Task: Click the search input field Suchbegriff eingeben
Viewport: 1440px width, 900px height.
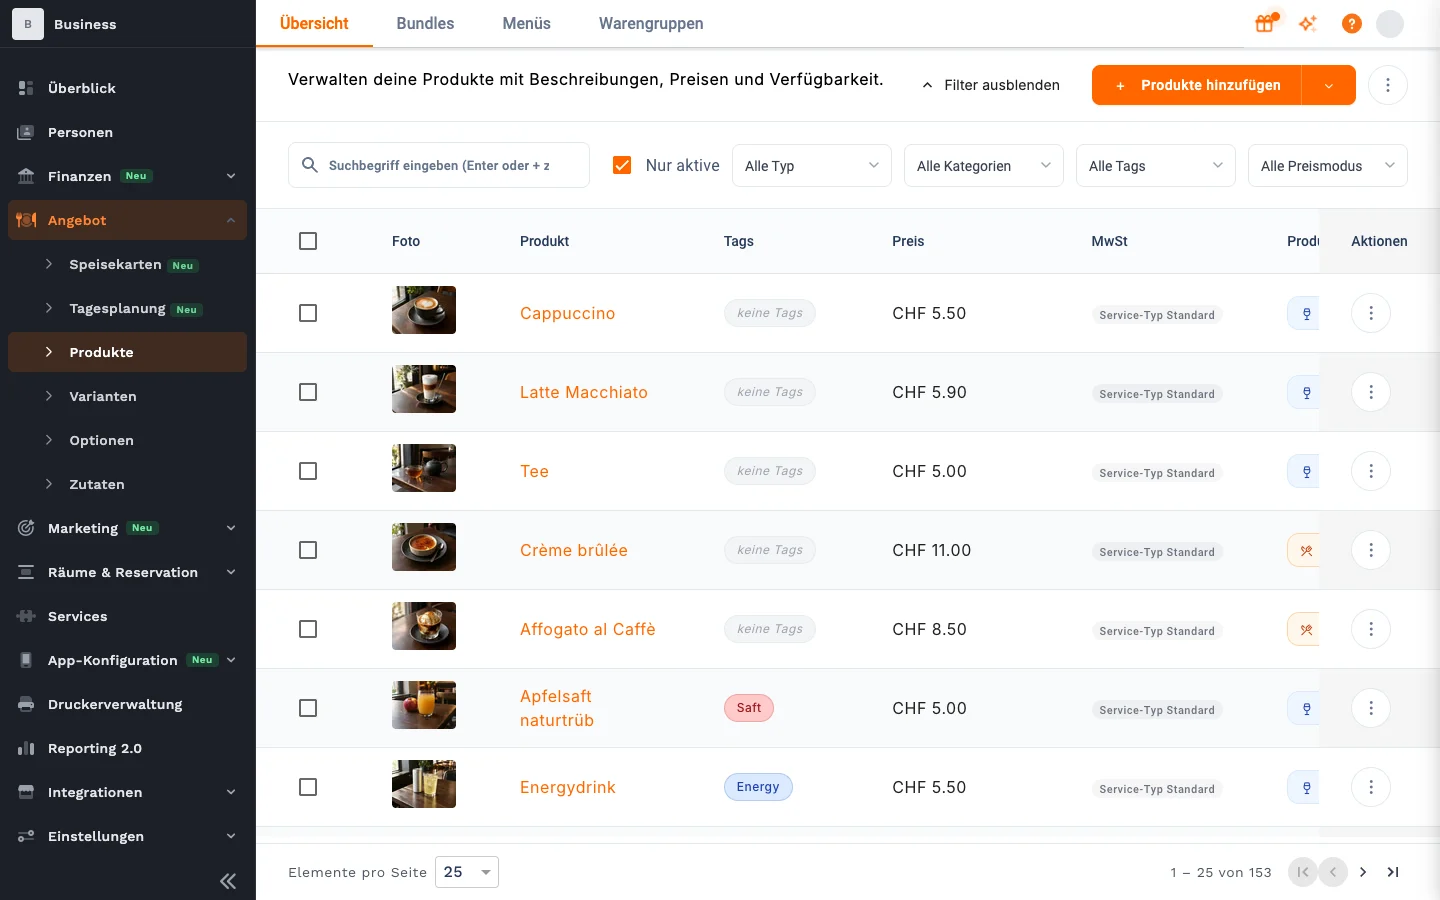Action: click(439, 165)
